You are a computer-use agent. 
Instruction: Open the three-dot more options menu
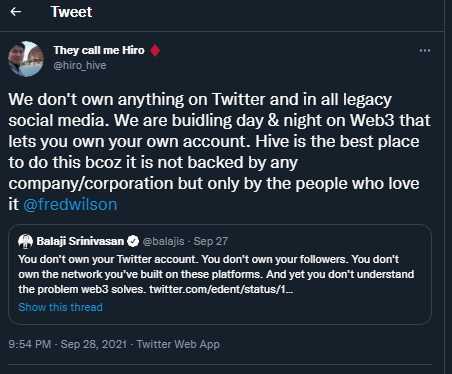point(425,51)
